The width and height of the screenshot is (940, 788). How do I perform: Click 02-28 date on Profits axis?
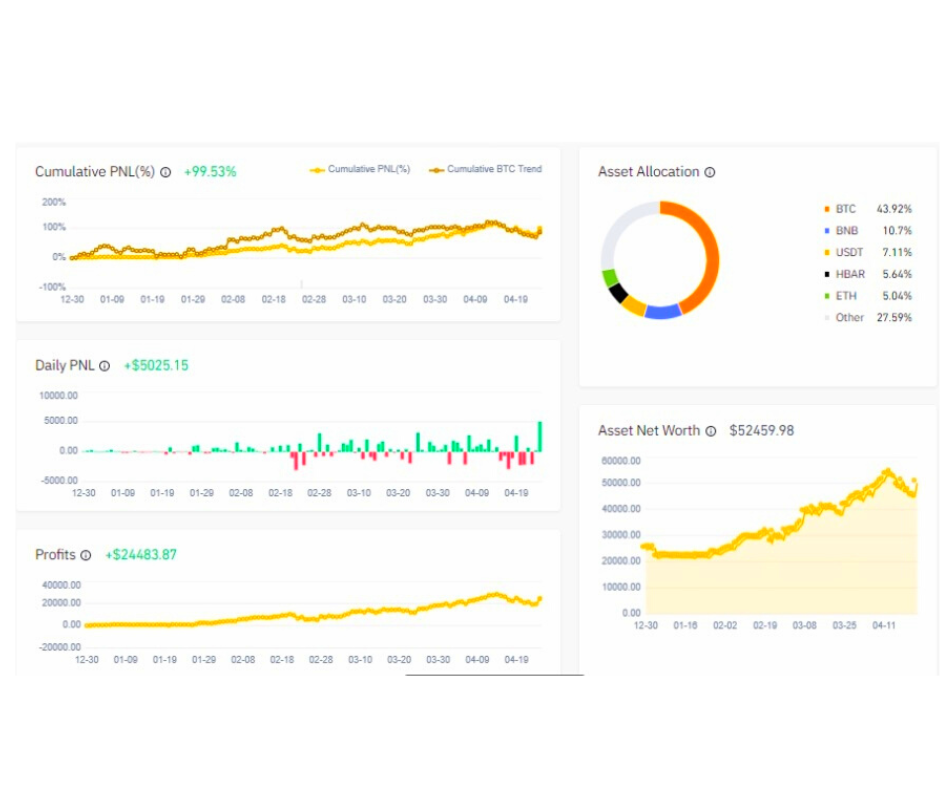[x=321, y=660]
